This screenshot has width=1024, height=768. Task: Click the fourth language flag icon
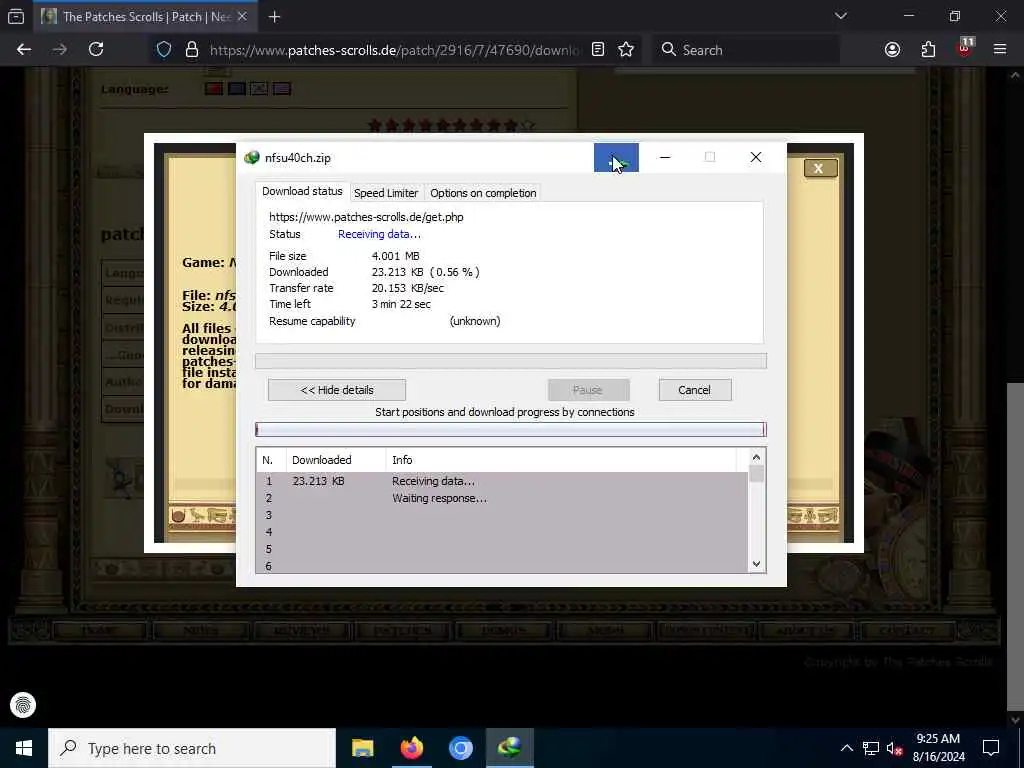click(x=282, y=89)
